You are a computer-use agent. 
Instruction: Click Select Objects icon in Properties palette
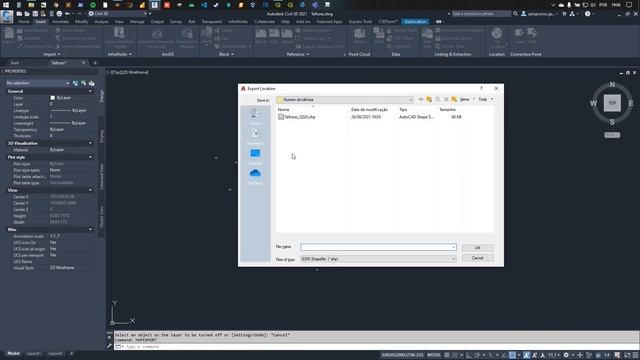coord(84,83)
